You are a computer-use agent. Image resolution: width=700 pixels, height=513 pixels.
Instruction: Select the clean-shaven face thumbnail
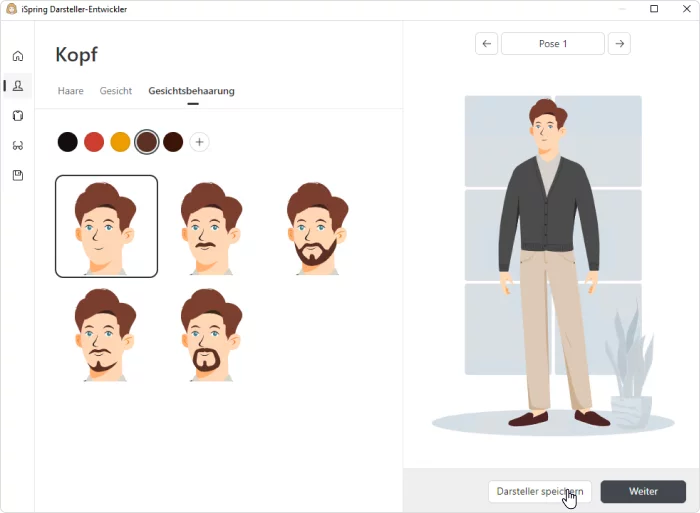coord(106,226)
